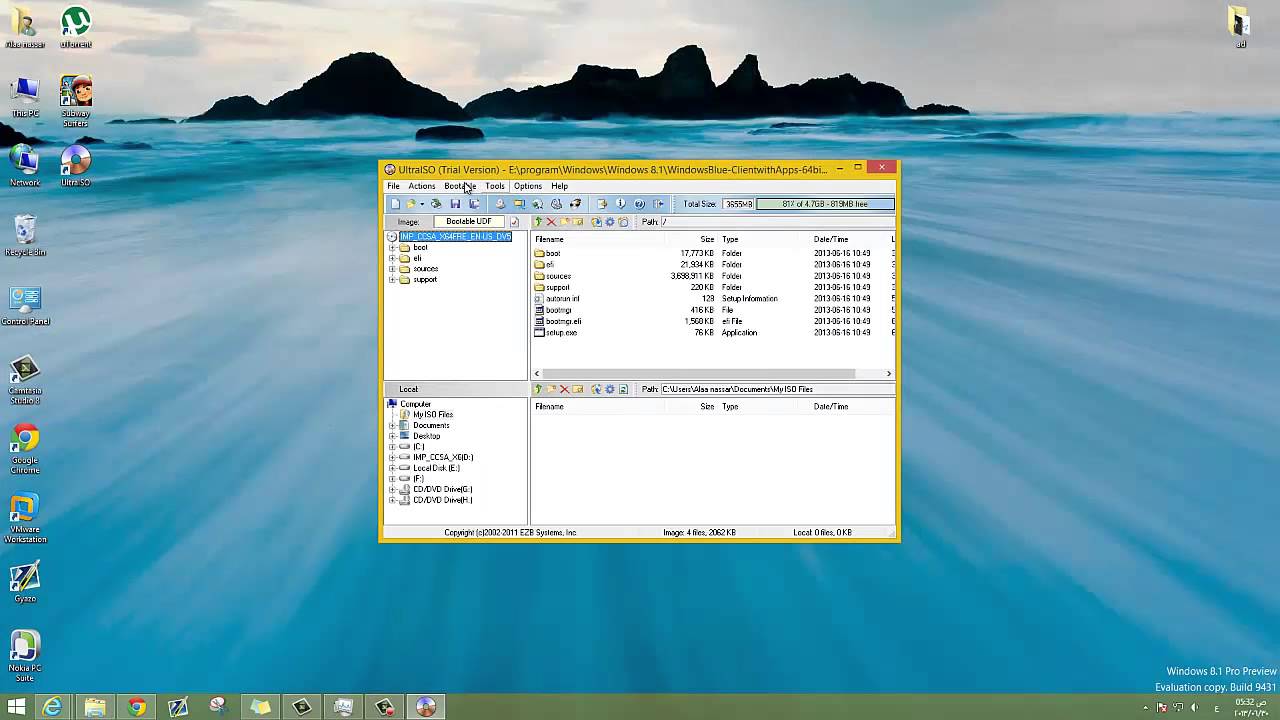Click the Mount to Virtual Drive icon
The width and height of the screenshot is (1280, 720).
pyautogui.click(x=556, y=204)
